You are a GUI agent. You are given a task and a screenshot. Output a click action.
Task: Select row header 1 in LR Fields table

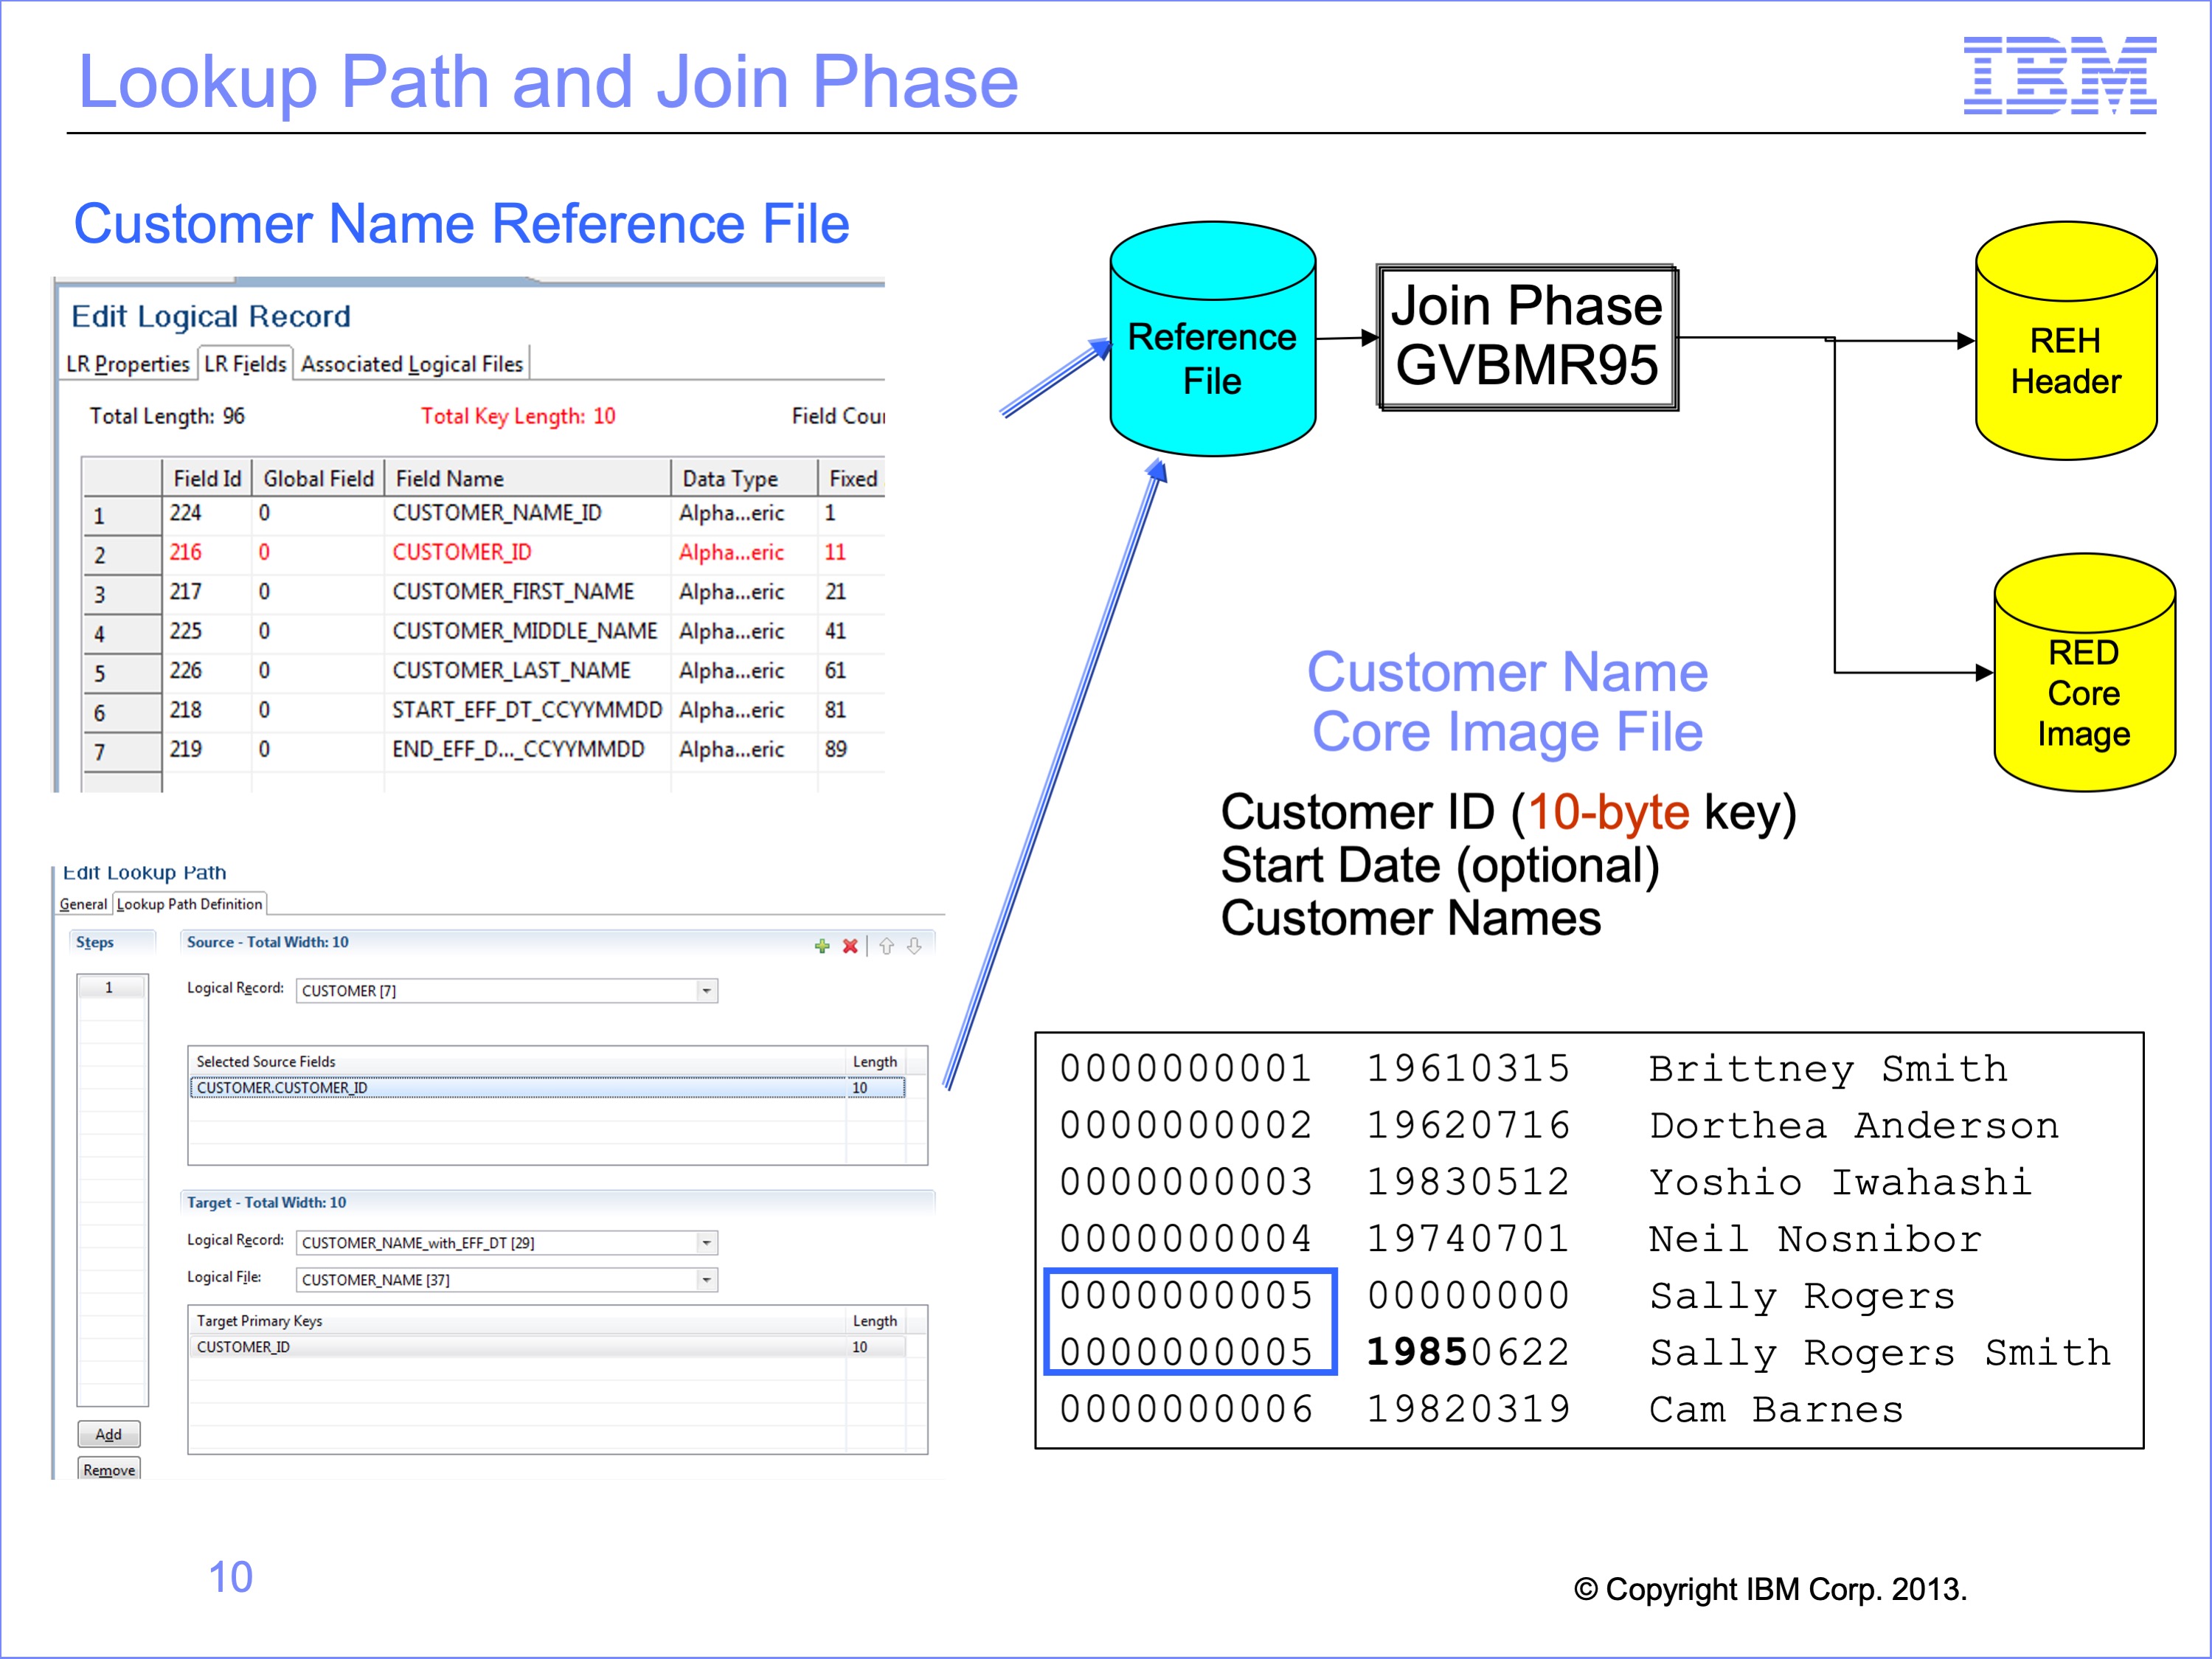click(121, 515)
